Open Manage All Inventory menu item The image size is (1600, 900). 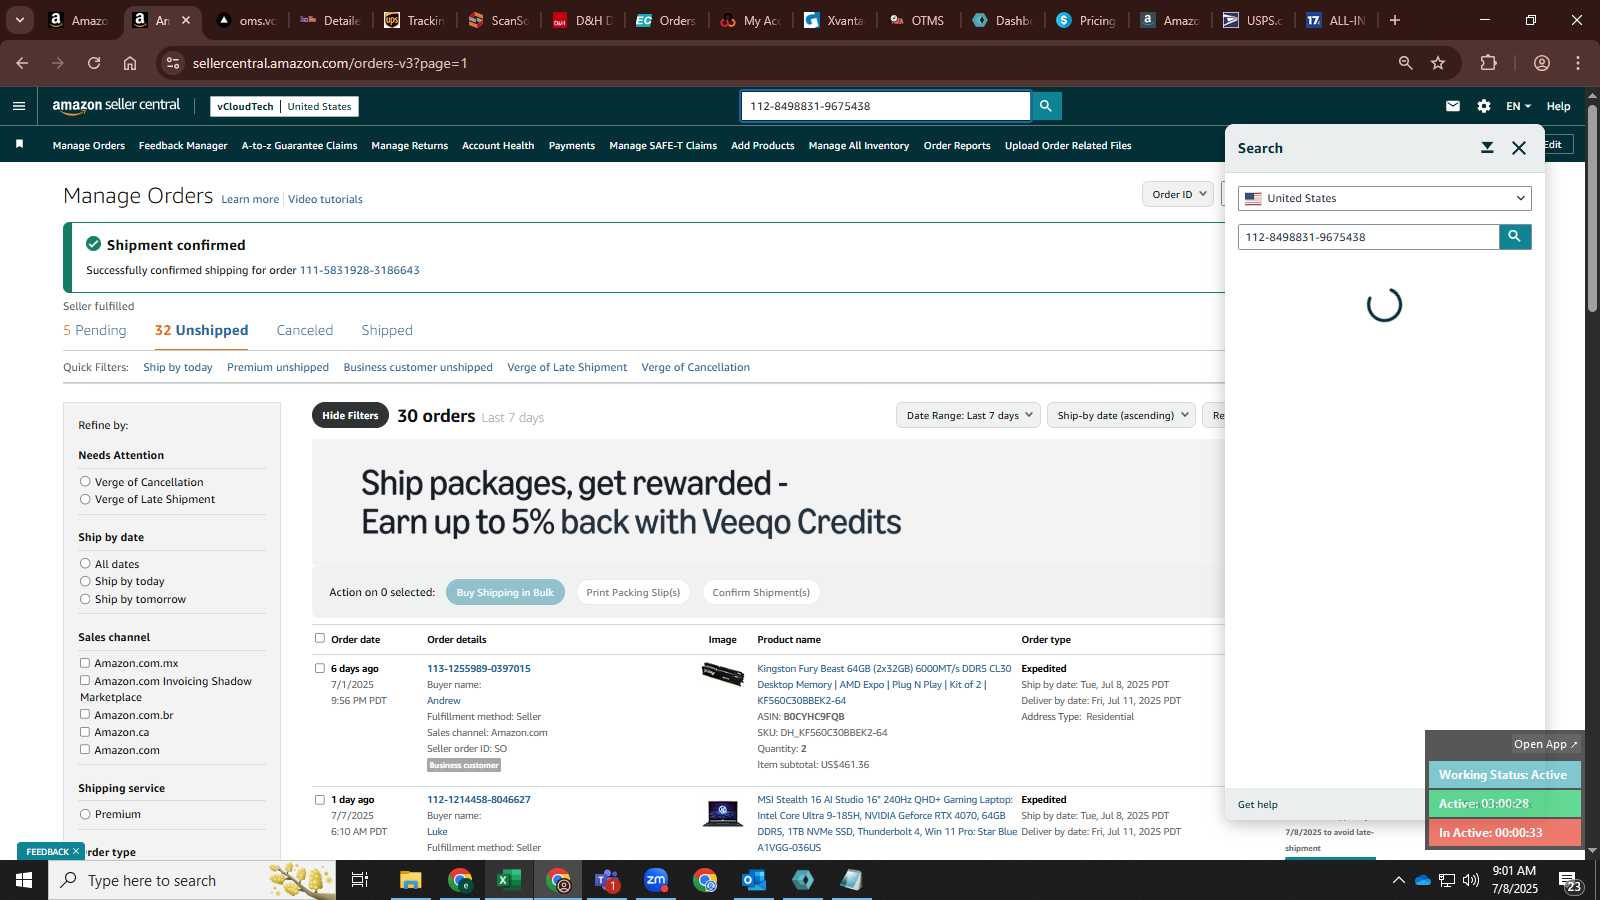859,145
